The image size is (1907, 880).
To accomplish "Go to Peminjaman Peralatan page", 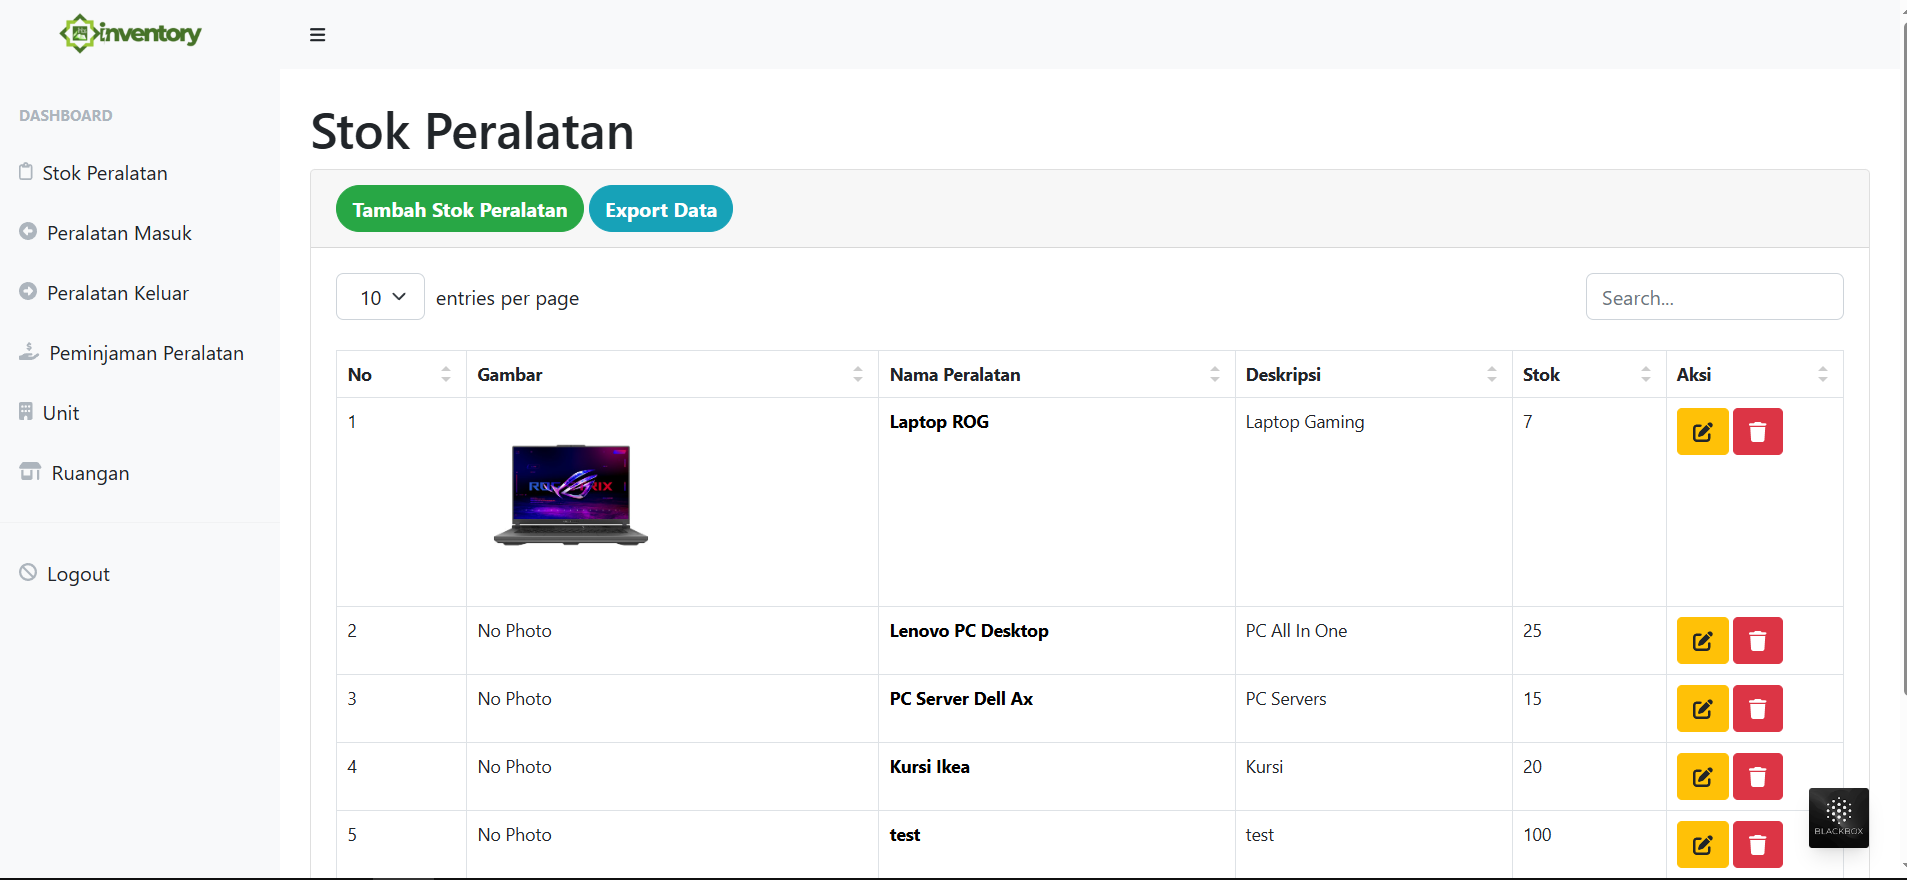I will (146, 353).
